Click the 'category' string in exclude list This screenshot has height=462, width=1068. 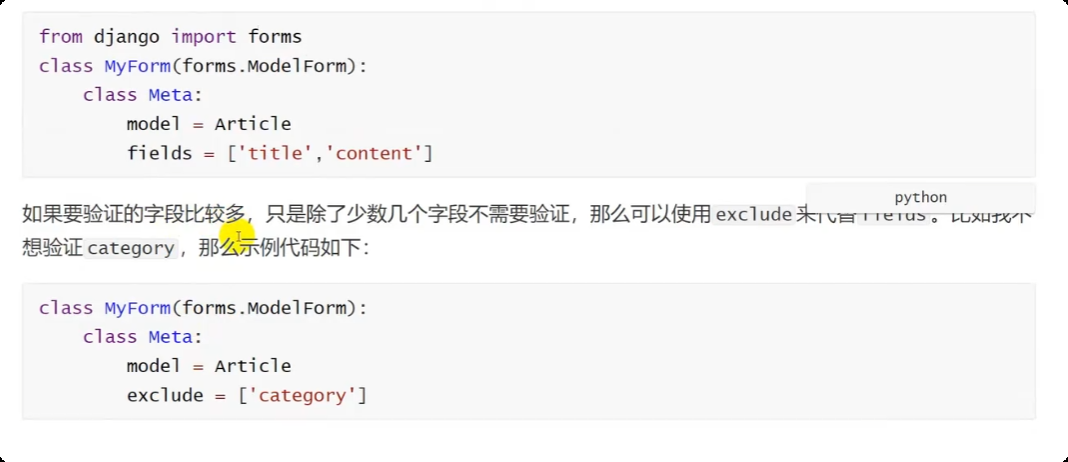302,395
